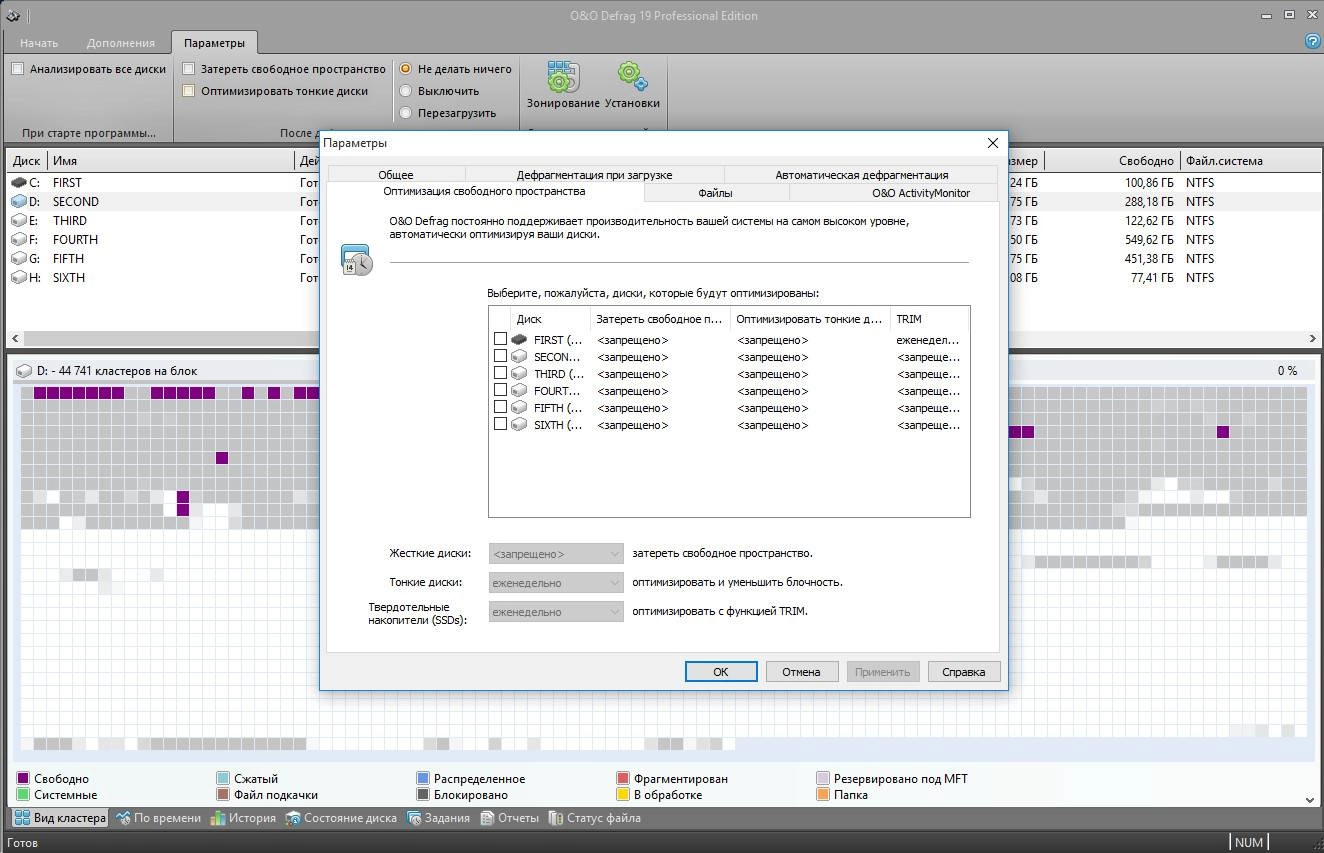
Task: Click the В обработке yellow legend swatch
Action: coord(623,795)
